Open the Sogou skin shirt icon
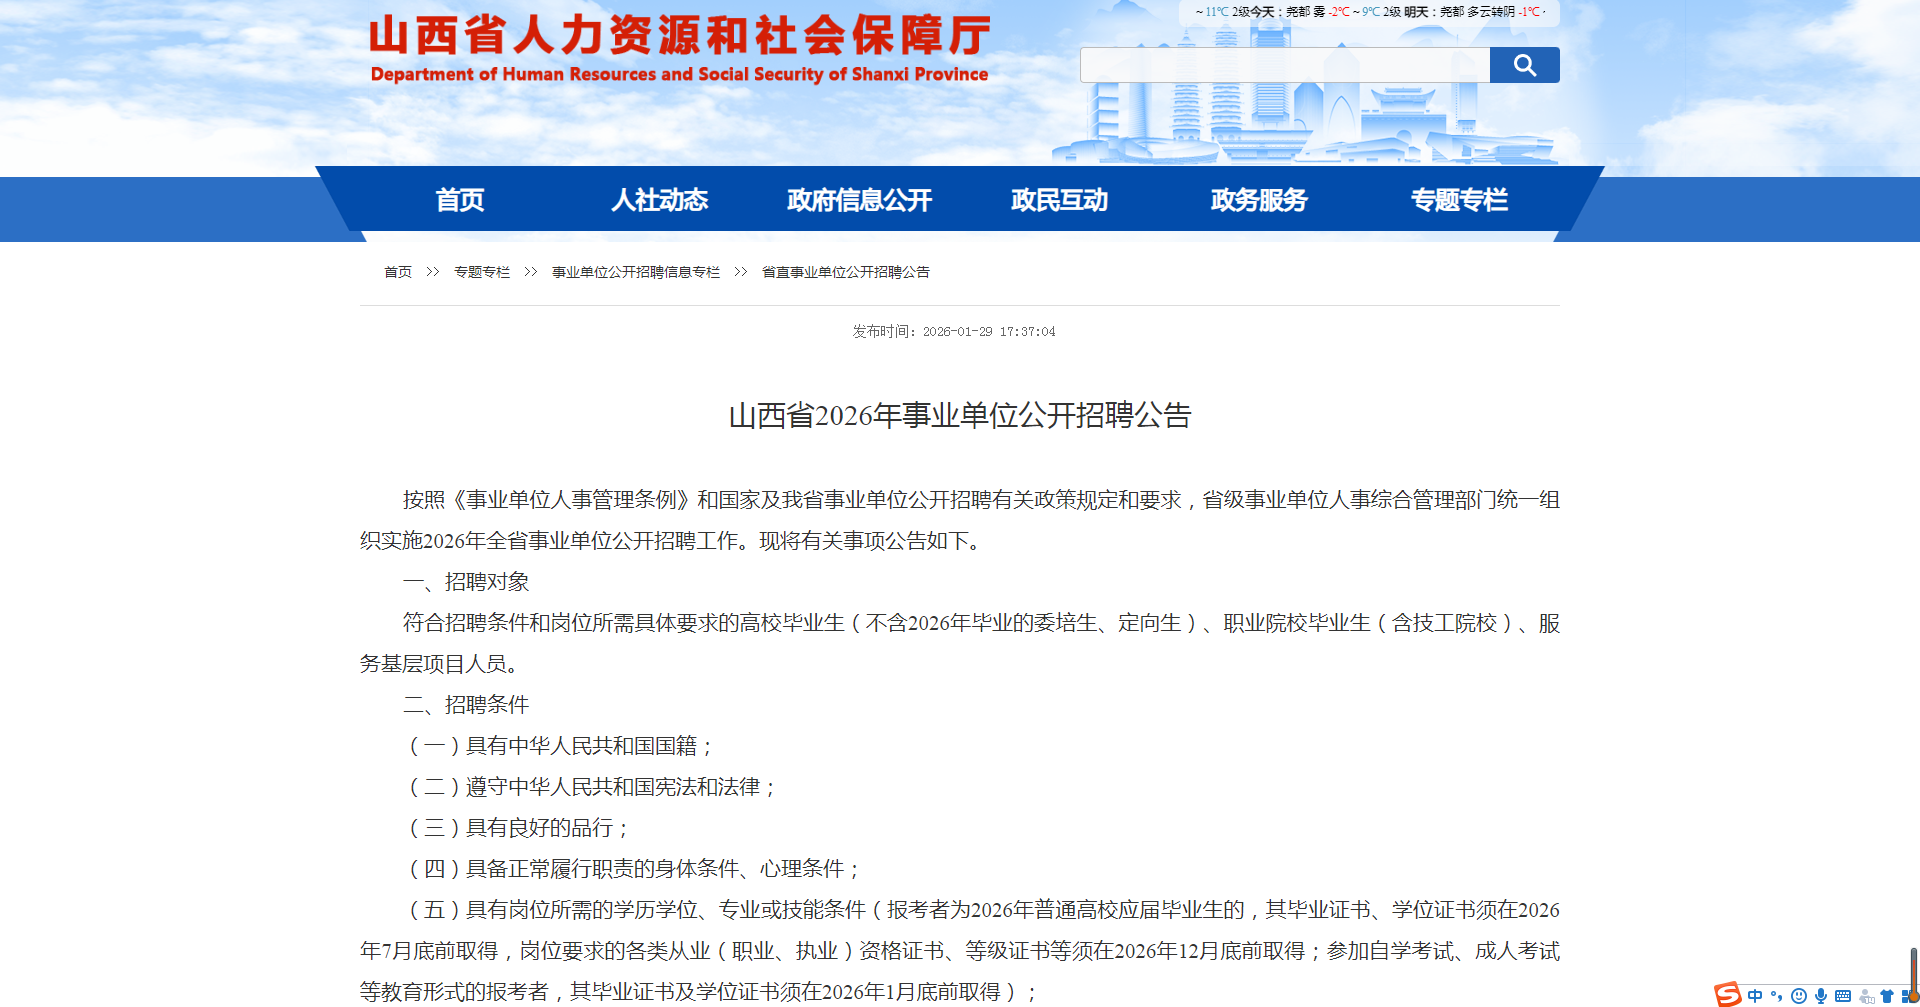Image resolution: width=1920 pixels, height=1007 pixels. (1887, 996)
